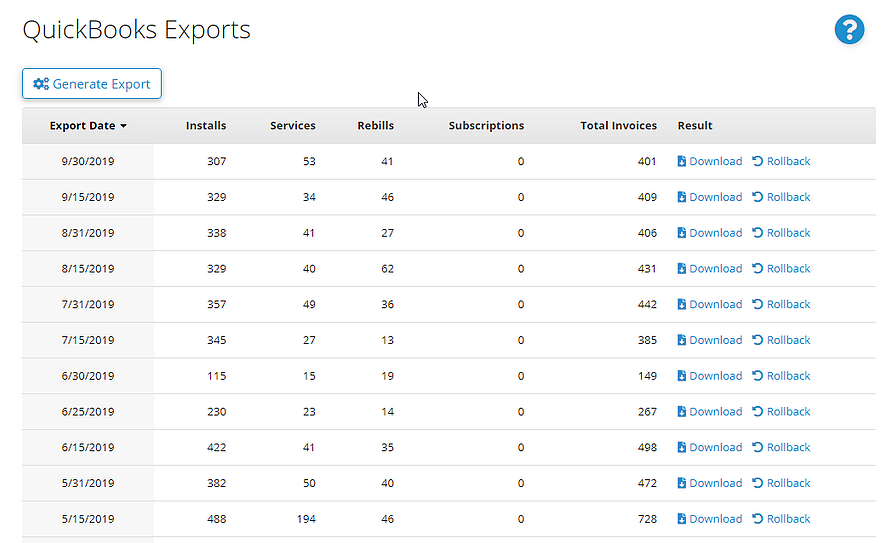Click the Total Invoices column header
Image resolution: width=887 pixels, height=543 pixels.
pyautogui.click(x=618, y=126)
